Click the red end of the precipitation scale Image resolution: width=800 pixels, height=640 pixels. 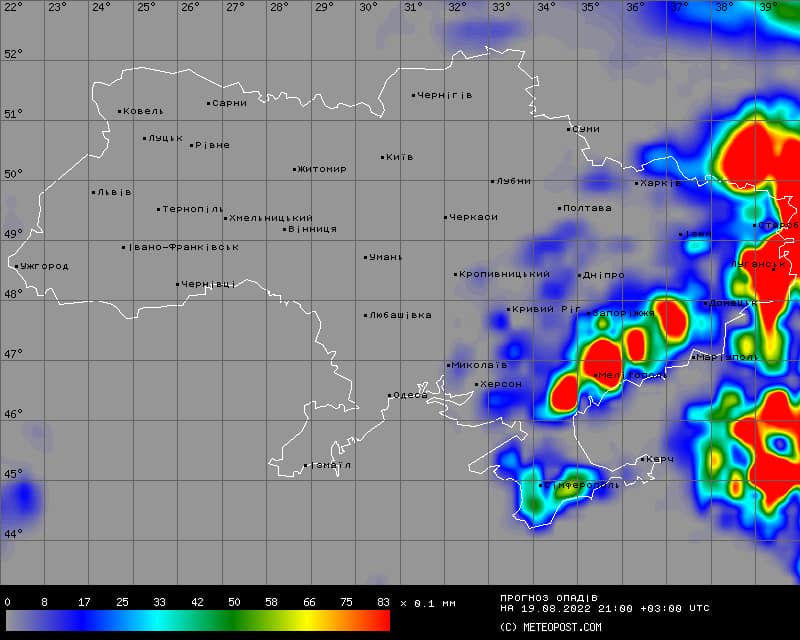tap(378, 620)
